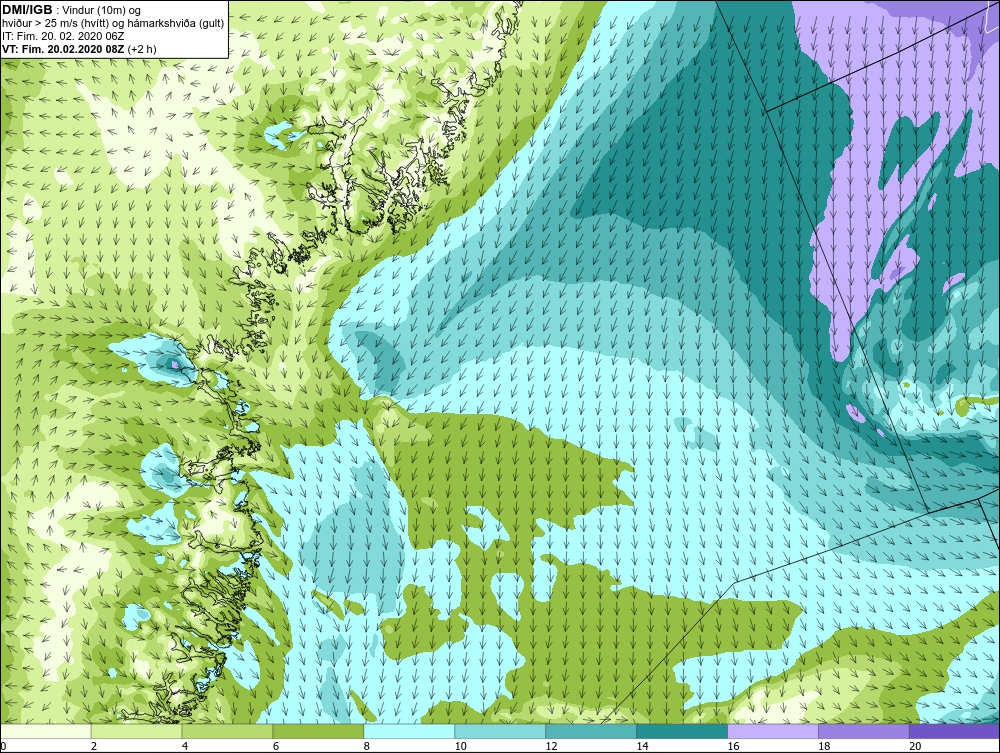The height and width of the screenshot is (753, 1000).
Task: Click the legend scale label 10
Action: (x=460, y=746)
